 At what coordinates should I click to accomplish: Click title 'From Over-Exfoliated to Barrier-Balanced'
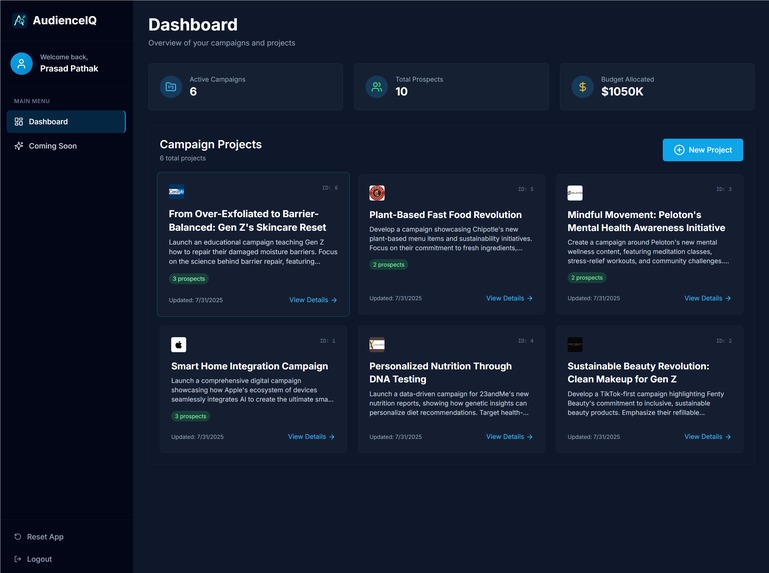tap(248, 220)
